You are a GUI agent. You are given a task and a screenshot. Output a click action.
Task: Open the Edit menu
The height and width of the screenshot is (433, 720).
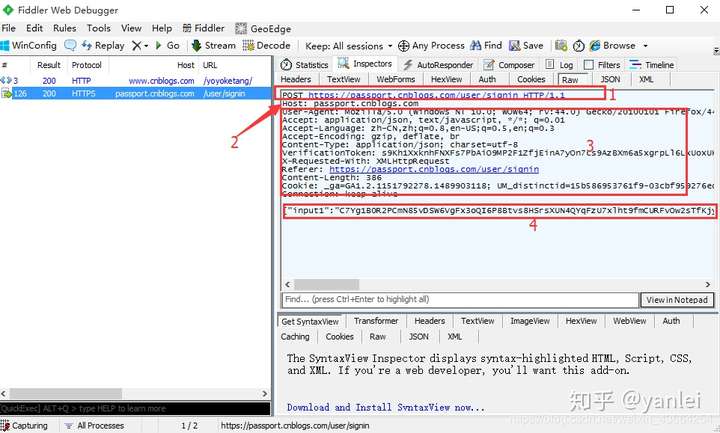(x=34, y=28)
